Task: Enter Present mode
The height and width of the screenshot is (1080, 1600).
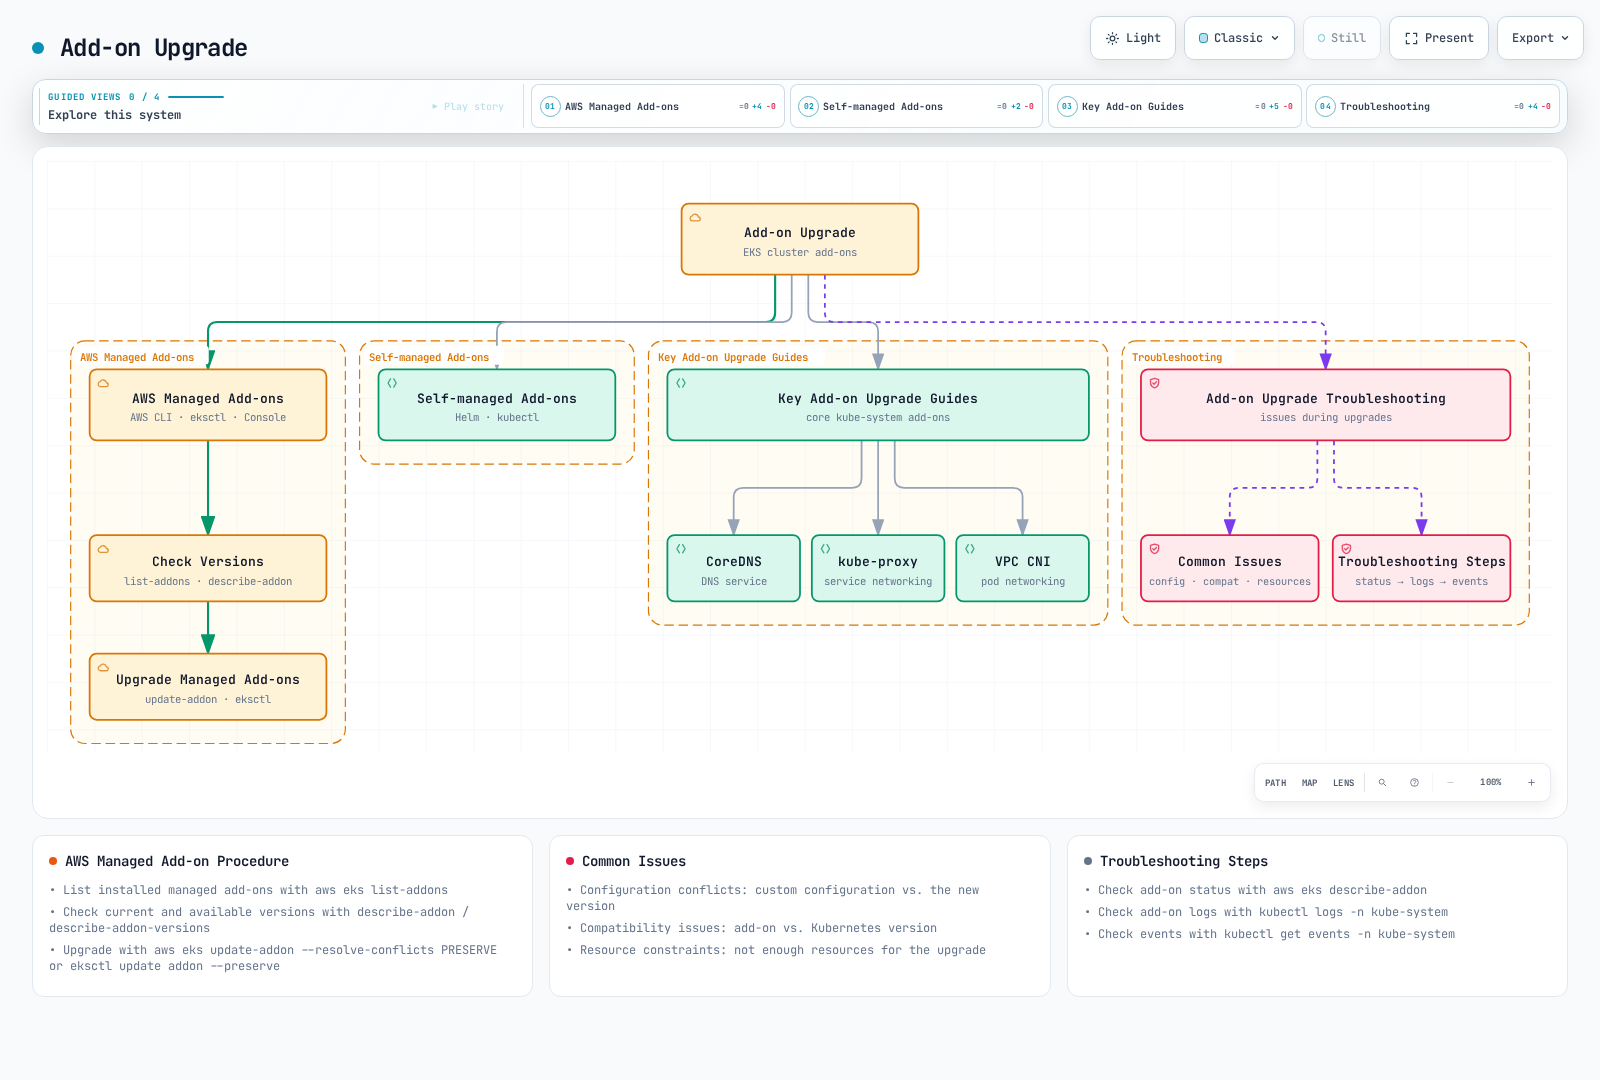Action: coord(1438,38)
